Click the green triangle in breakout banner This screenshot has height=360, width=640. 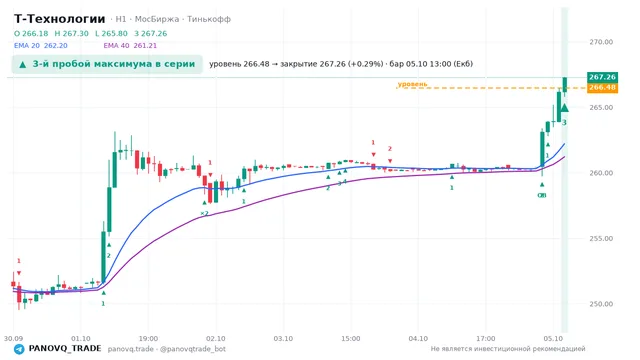23,64
